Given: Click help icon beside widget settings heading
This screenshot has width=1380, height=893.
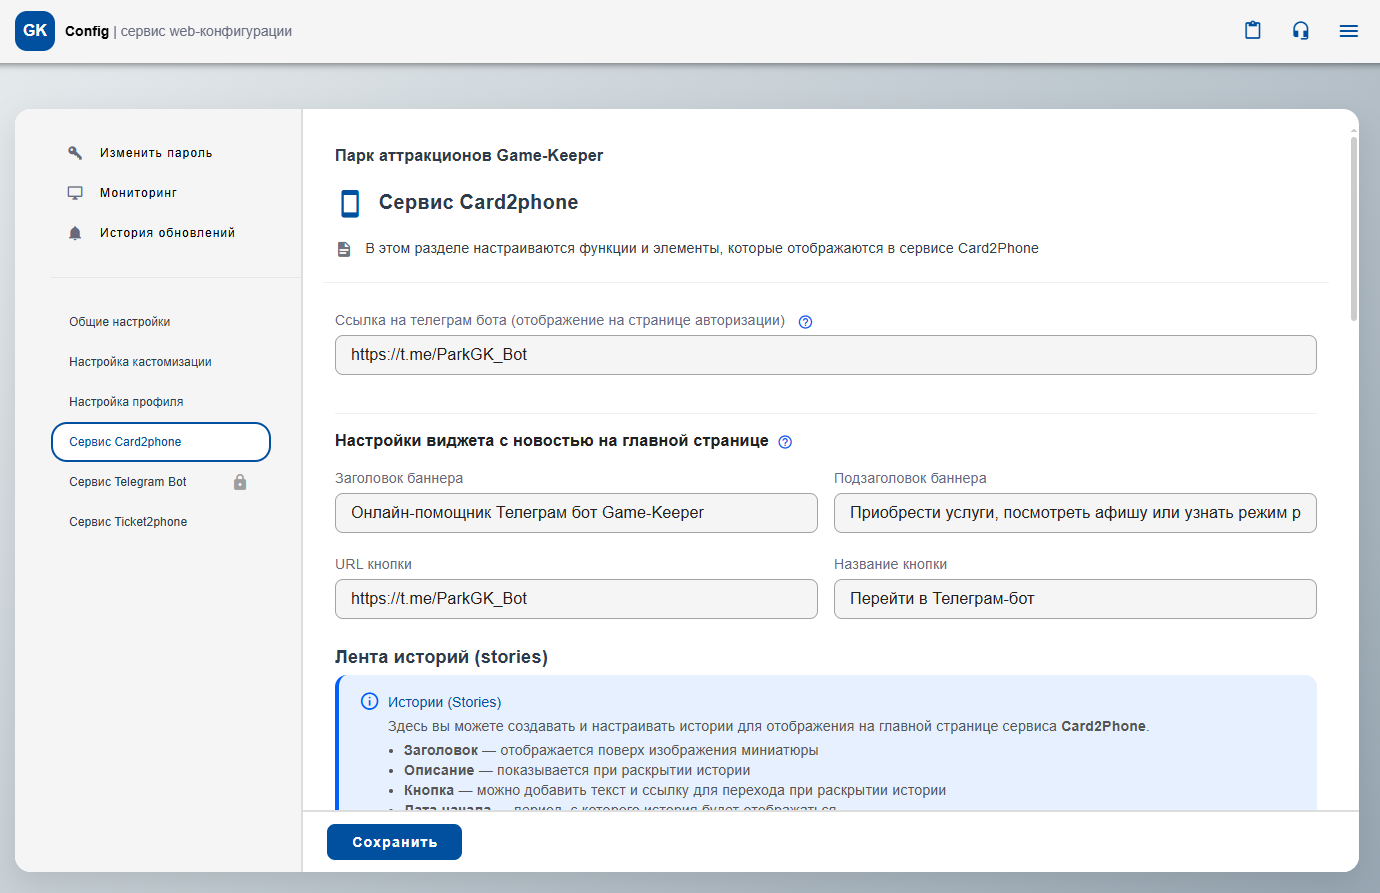Looking at the screenshot, I should click(x=785, y=442).
